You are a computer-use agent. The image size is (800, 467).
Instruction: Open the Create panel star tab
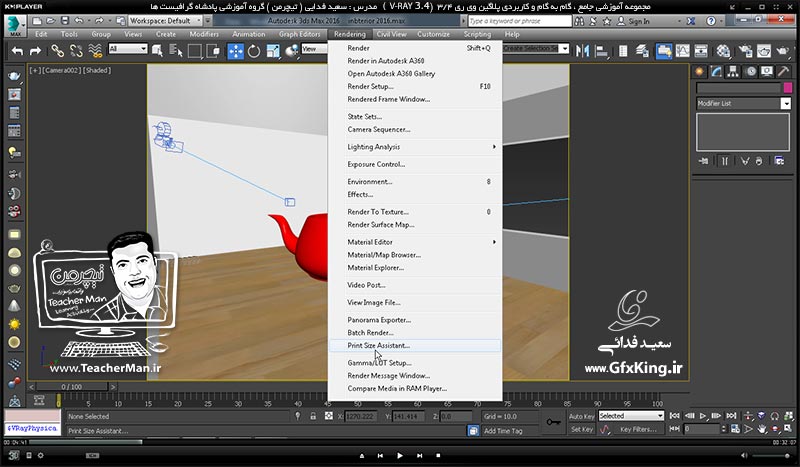point(700,71)
